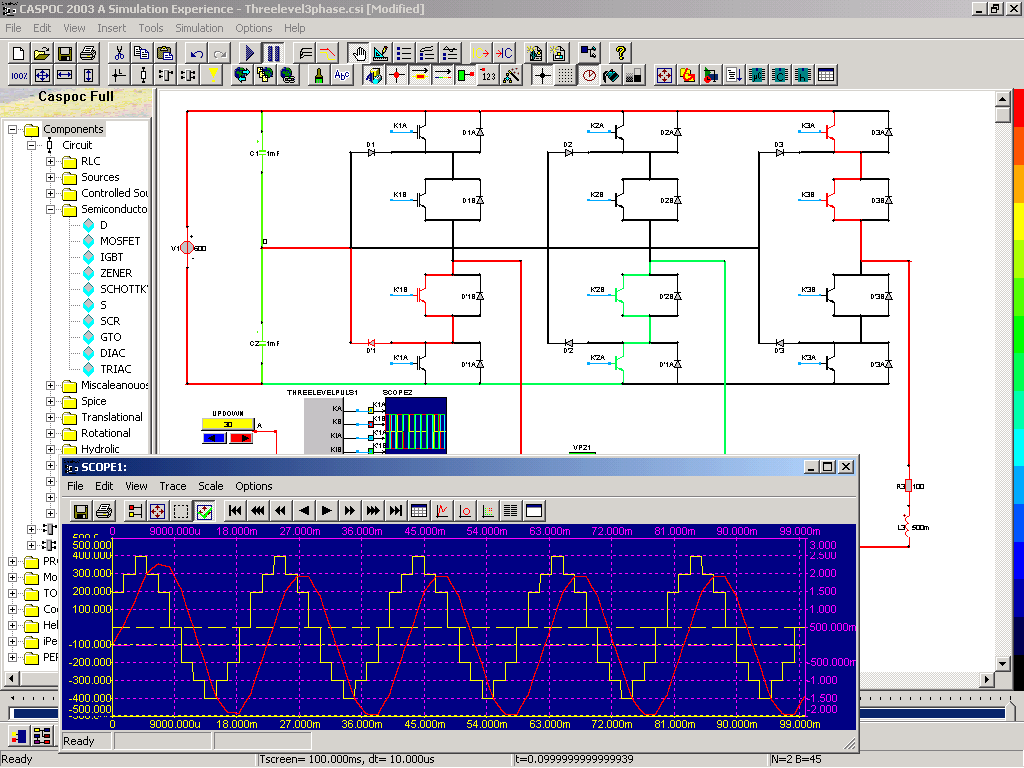
Task: Open the Tools menu in main window
Action: pos(151,28)
